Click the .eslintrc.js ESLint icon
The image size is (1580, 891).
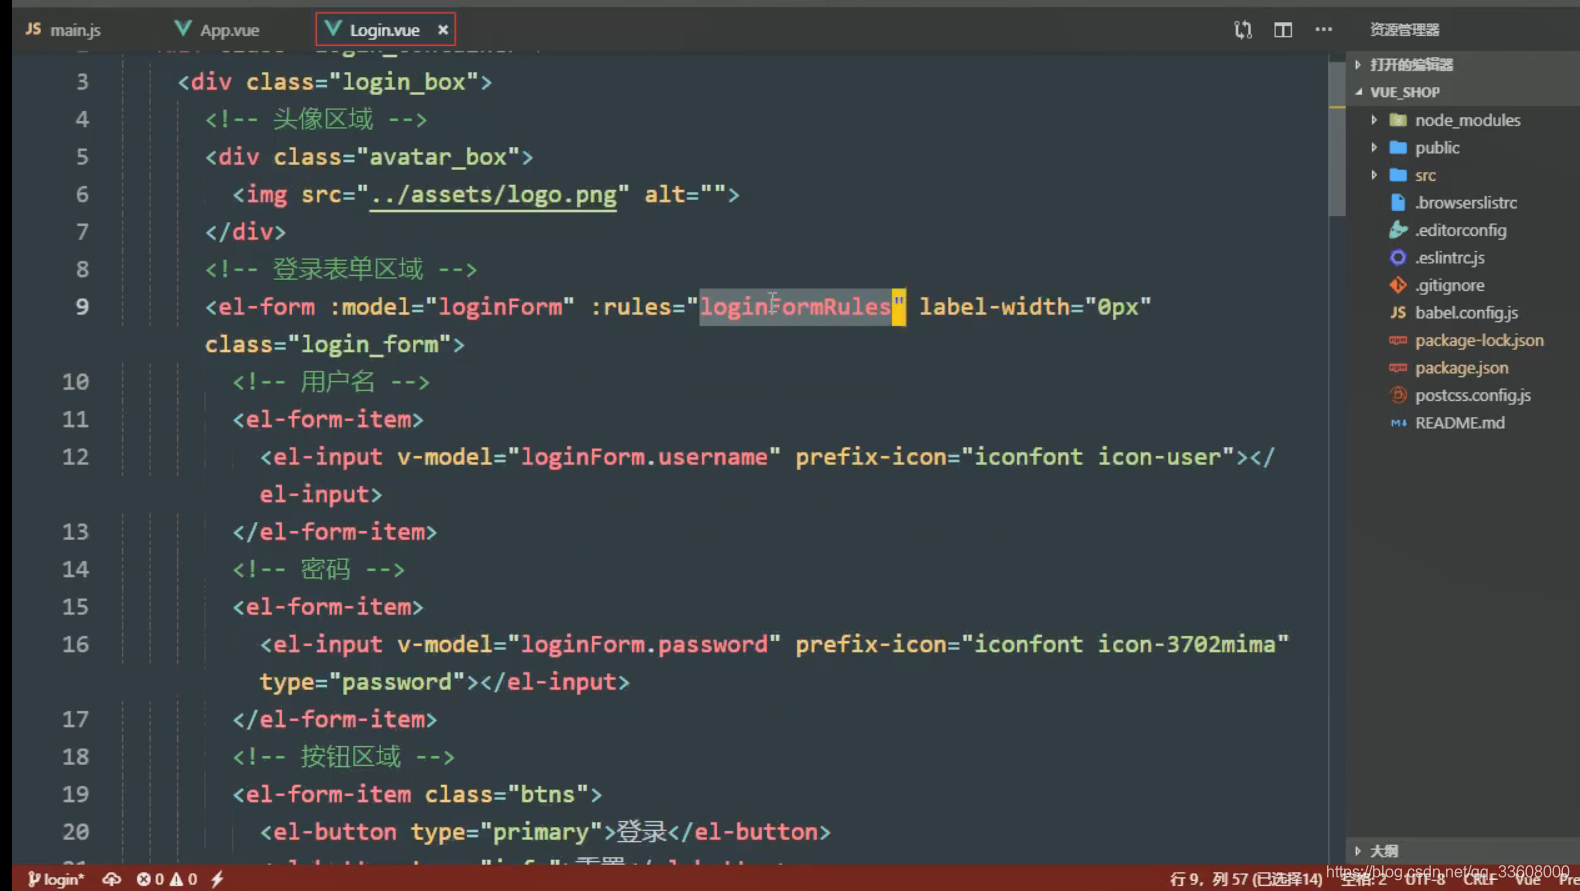pos(1398,258)
